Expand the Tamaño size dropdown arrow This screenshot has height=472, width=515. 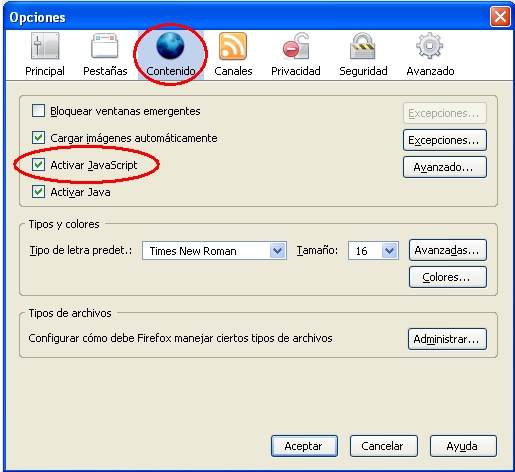tap(389, 251)
